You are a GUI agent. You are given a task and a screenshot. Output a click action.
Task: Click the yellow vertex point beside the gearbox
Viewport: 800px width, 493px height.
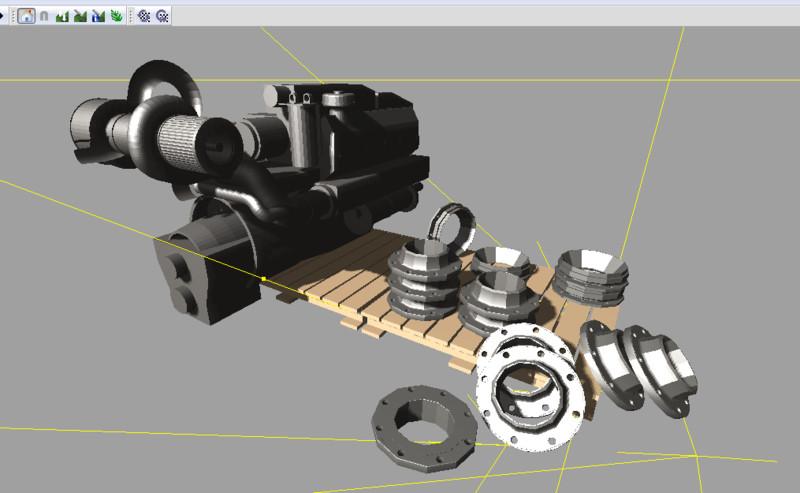[x=263, y=279]
